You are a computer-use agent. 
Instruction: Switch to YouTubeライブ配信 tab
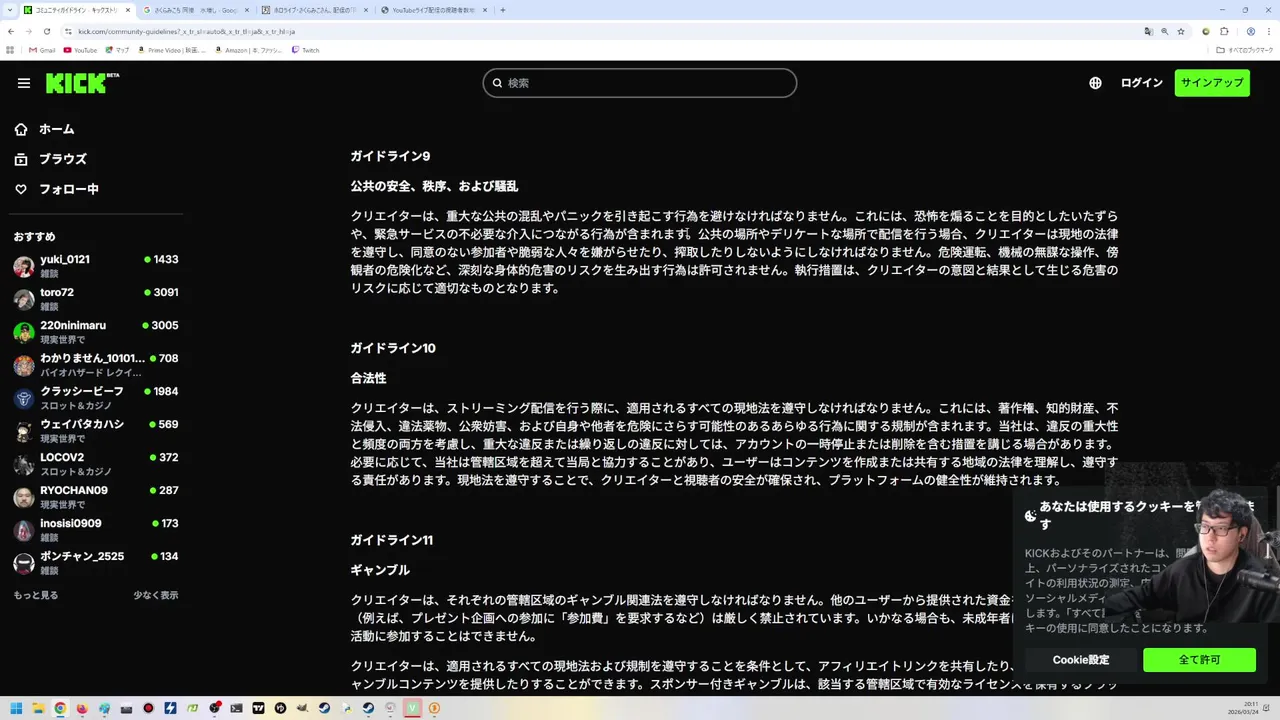433,10
